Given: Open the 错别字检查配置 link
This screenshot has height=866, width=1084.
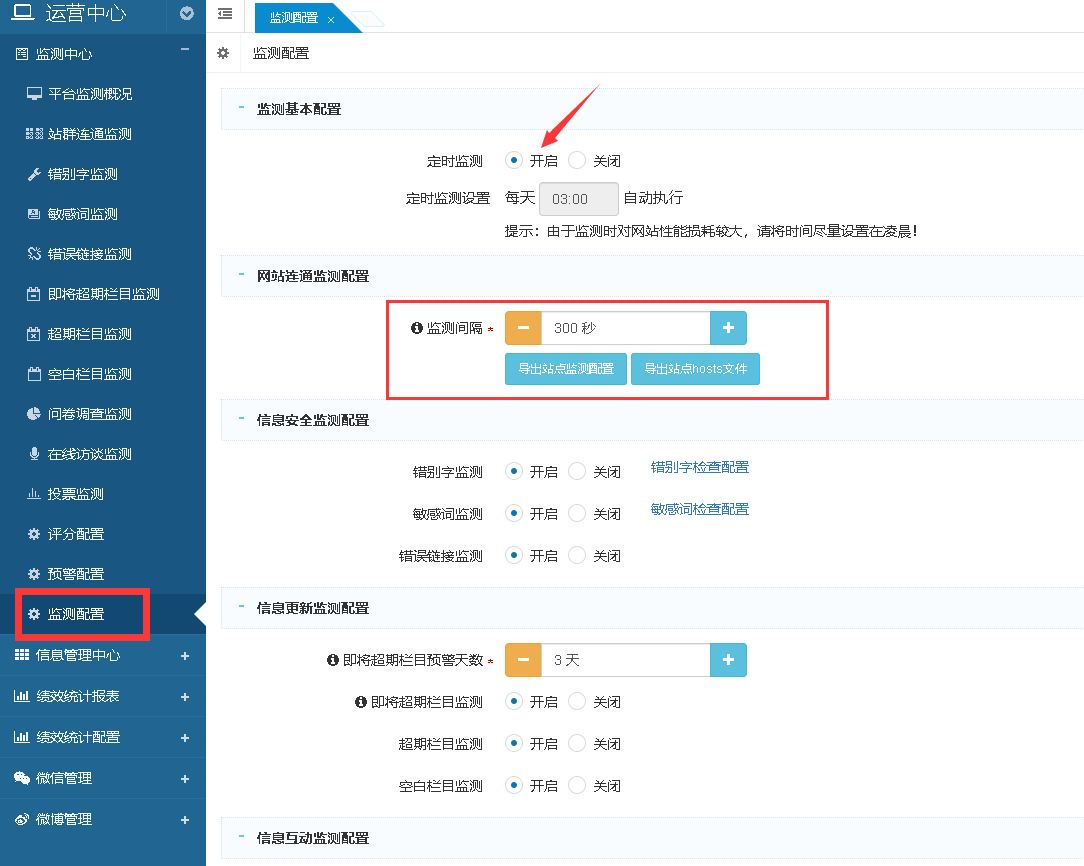Looking at the screenshot, I should tap(699, 467).
